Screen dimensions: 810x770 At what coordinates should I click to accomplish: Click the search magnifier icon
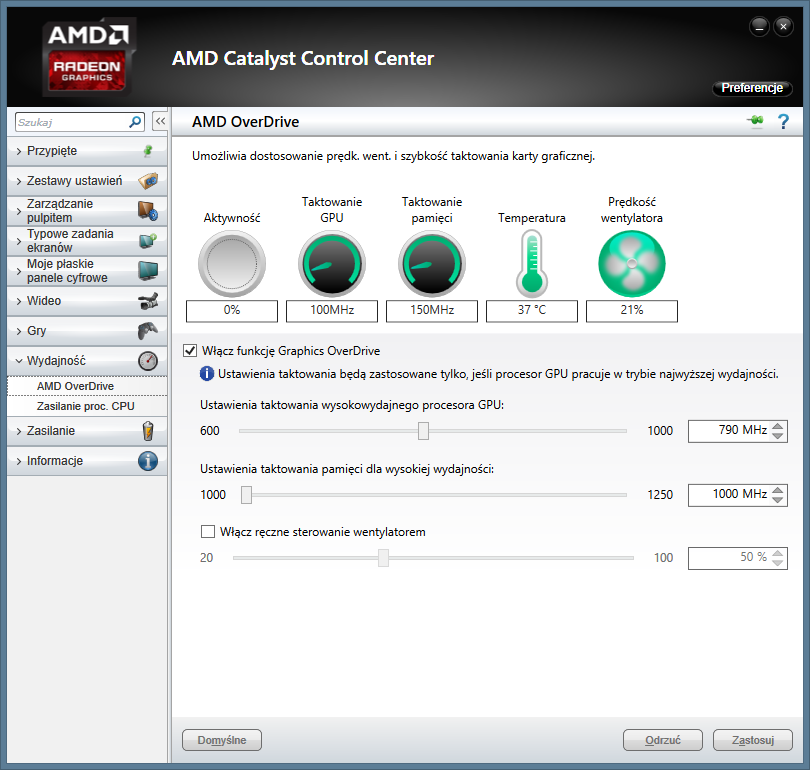tap(135, 122)
